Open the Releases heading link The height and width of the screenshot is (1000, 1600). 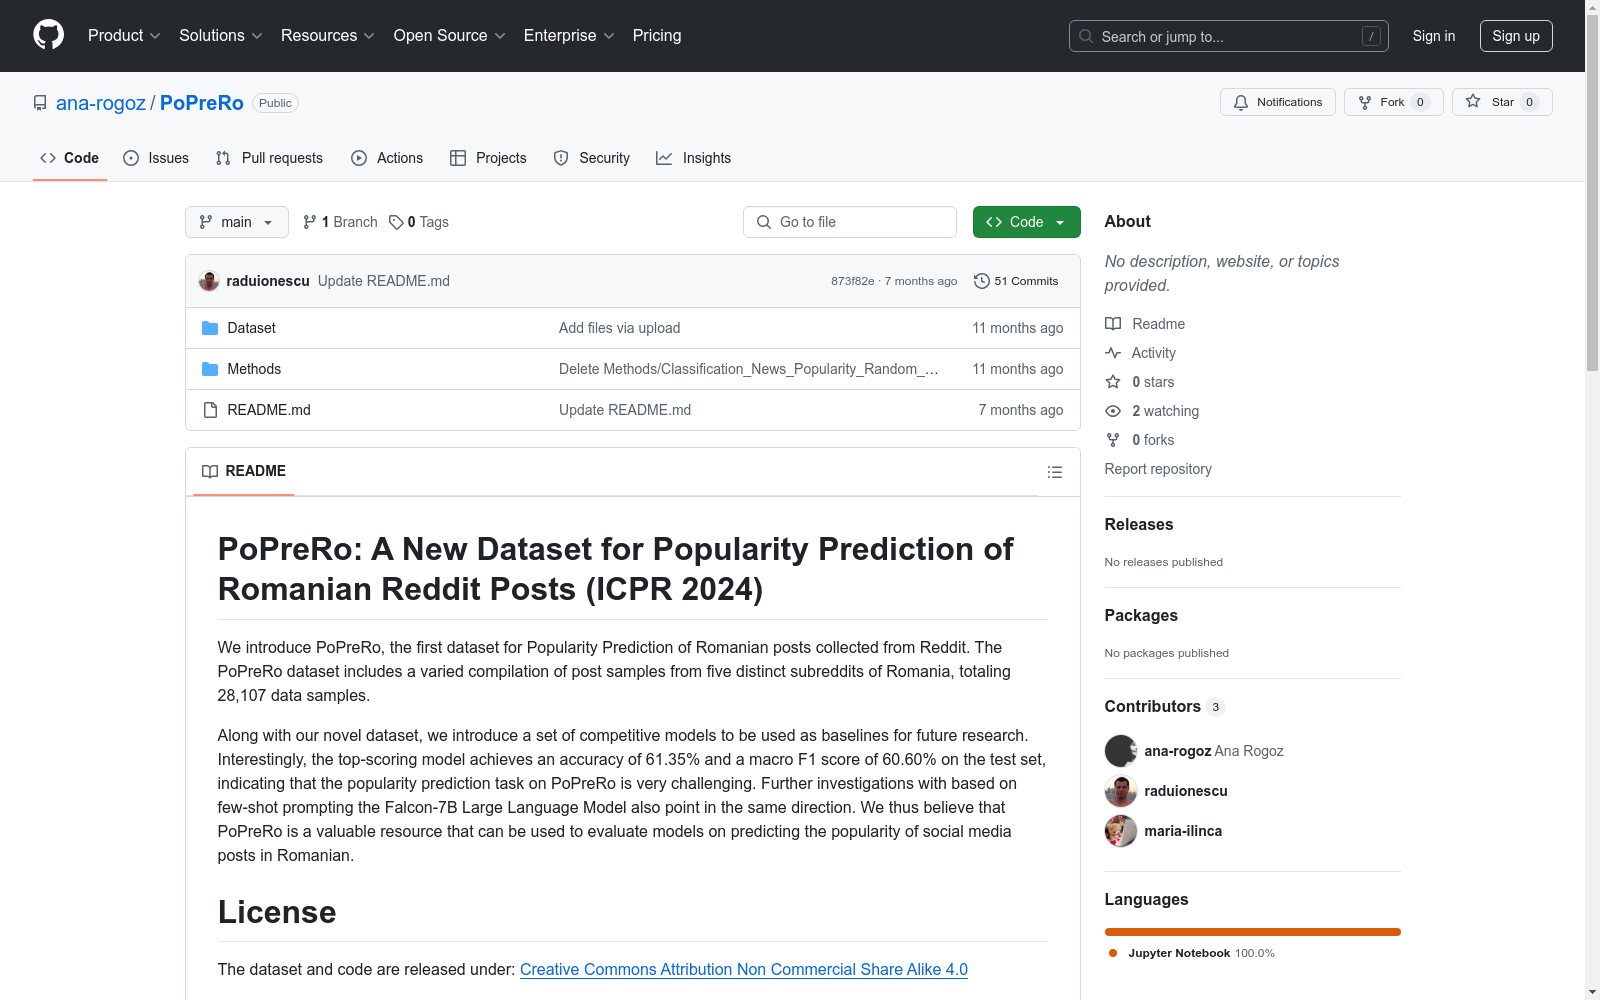[x=1139, y=524]
